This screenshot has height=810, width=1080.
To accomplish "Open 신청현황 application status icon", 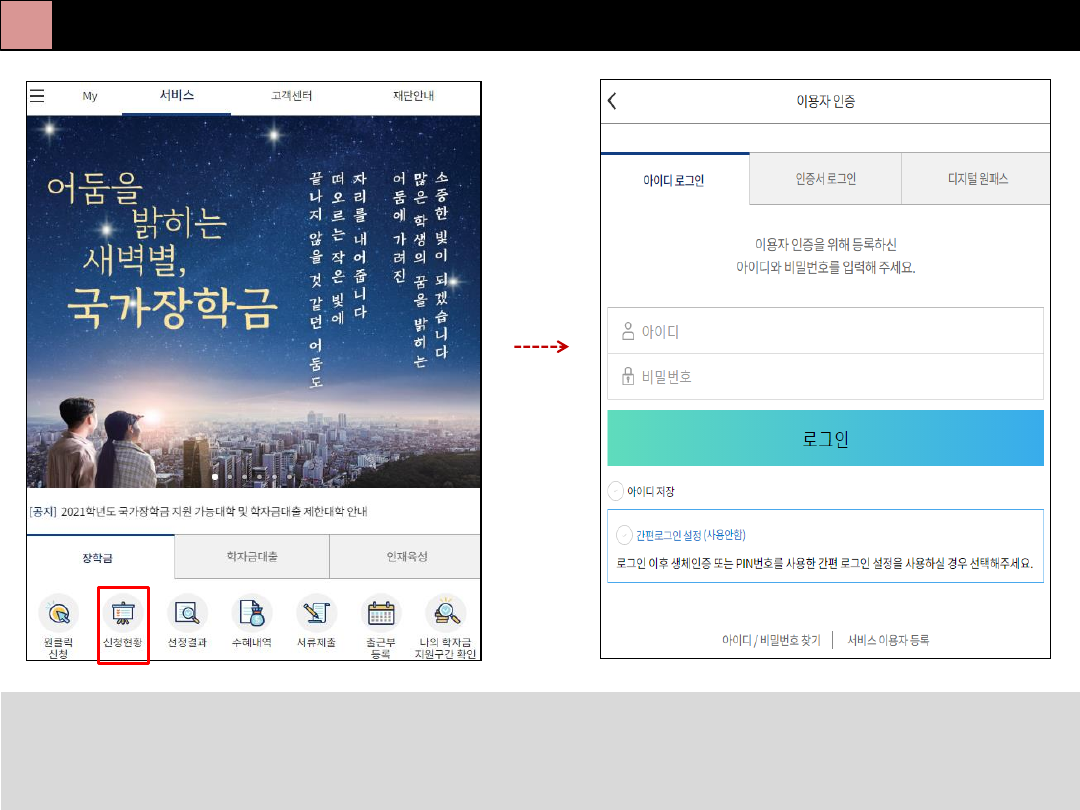I will [123, 614].
